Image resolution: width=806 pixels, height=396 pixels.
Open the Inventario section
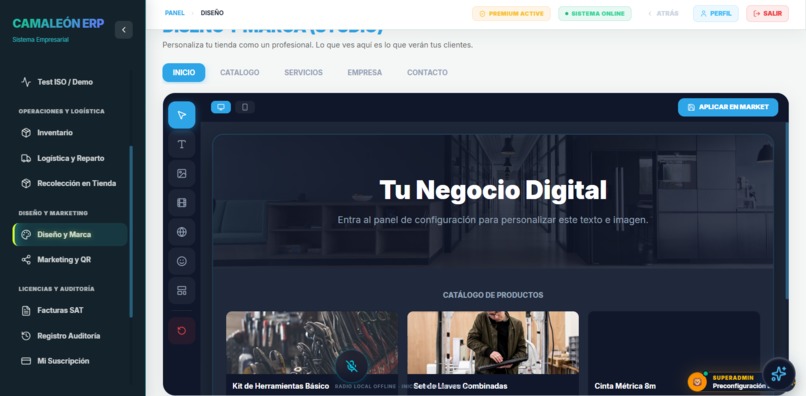(x=69, y=133)
